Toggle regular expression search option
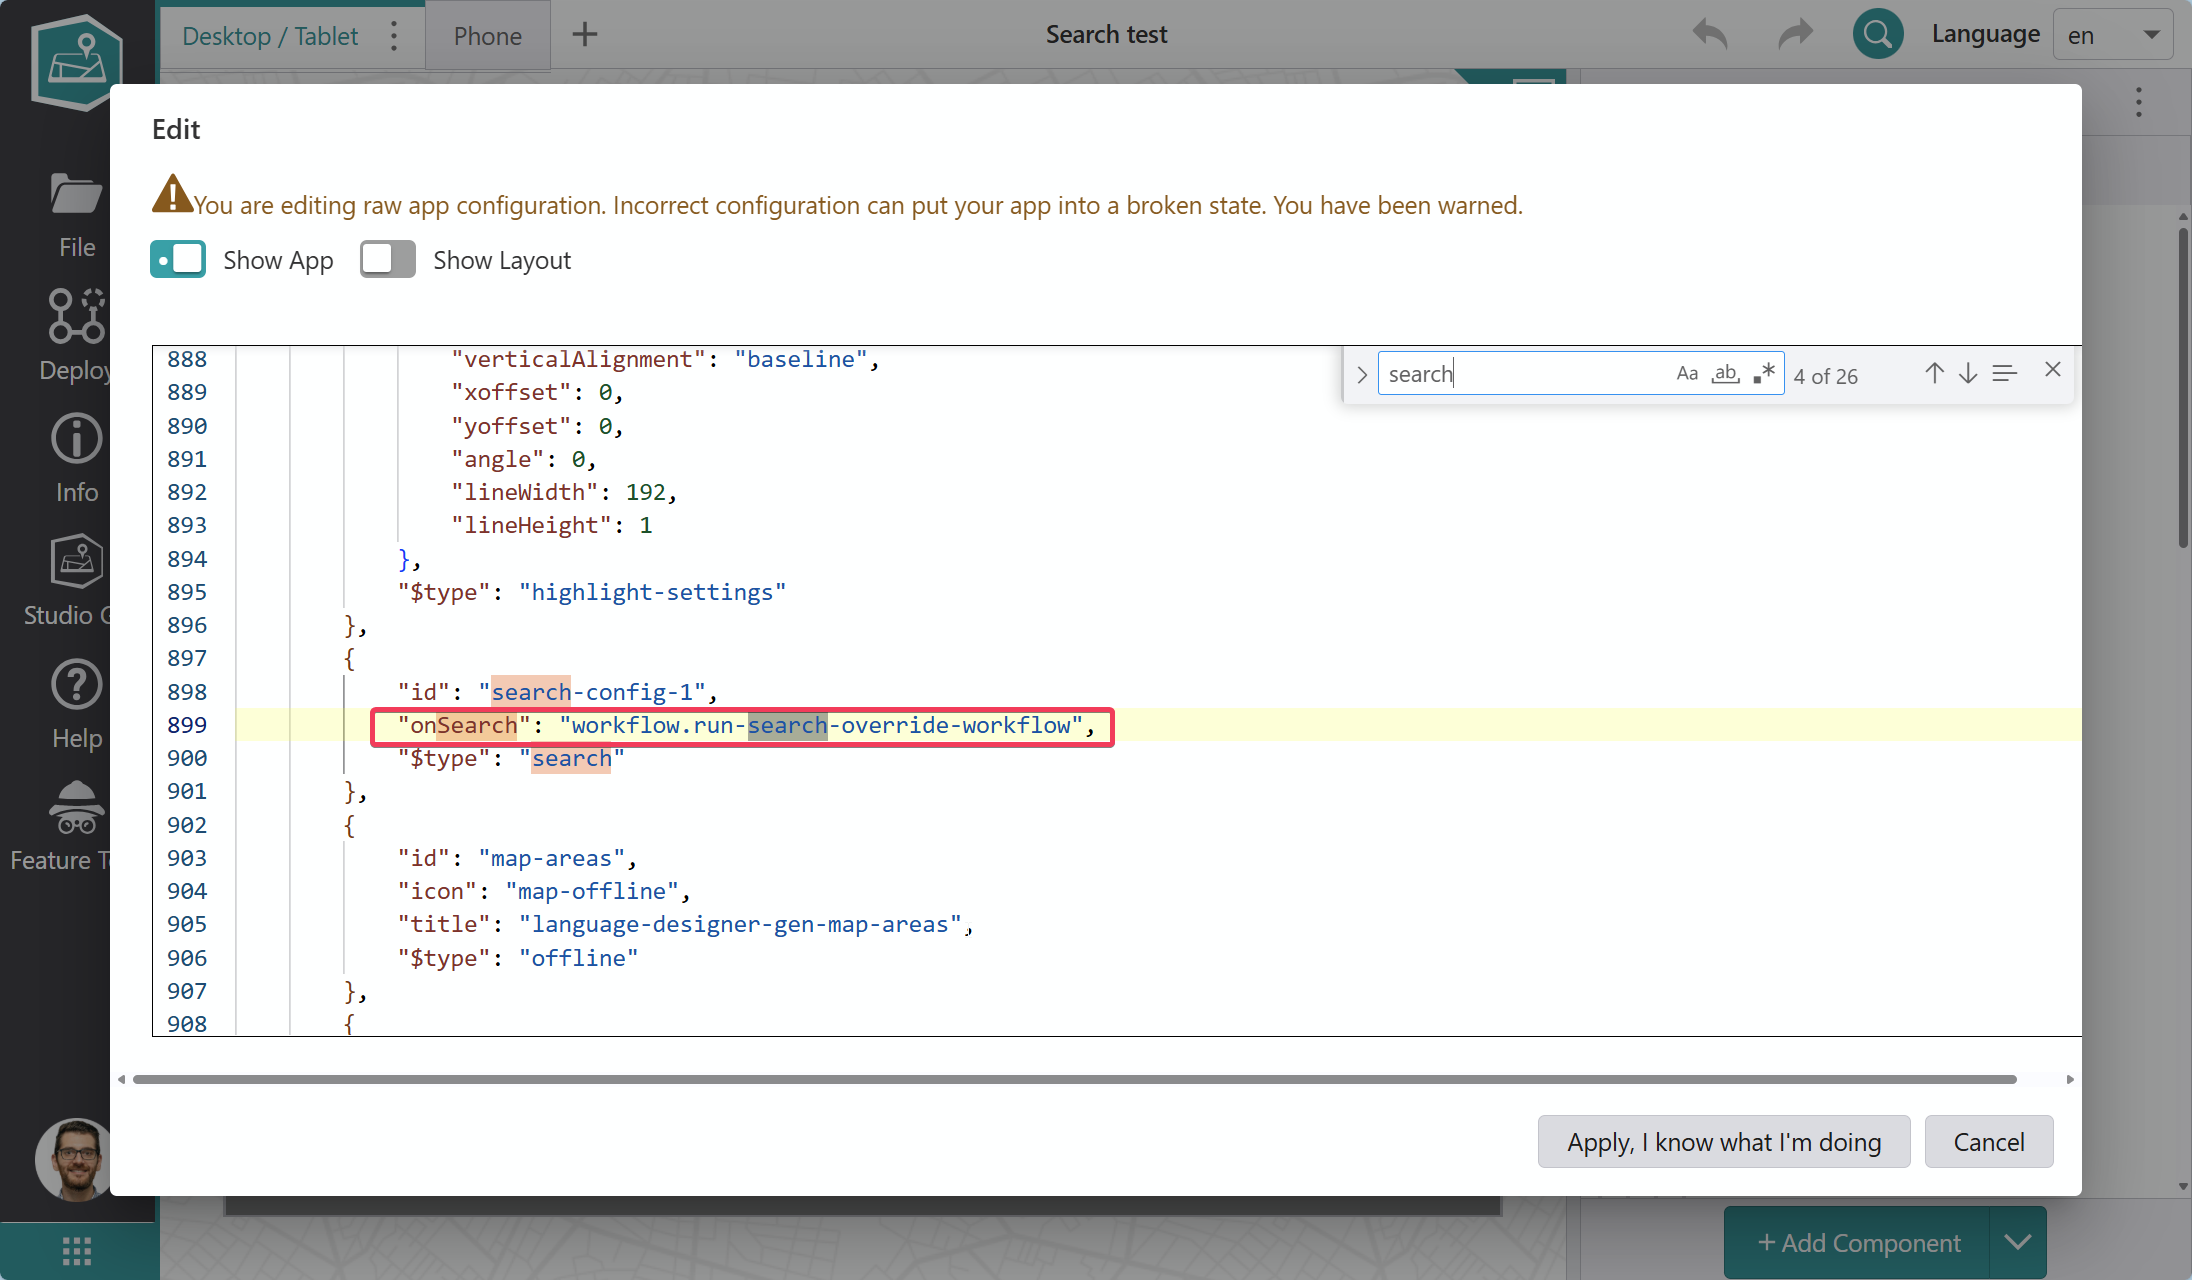Screen dimensions: 2192x1280 [1764, 373]
